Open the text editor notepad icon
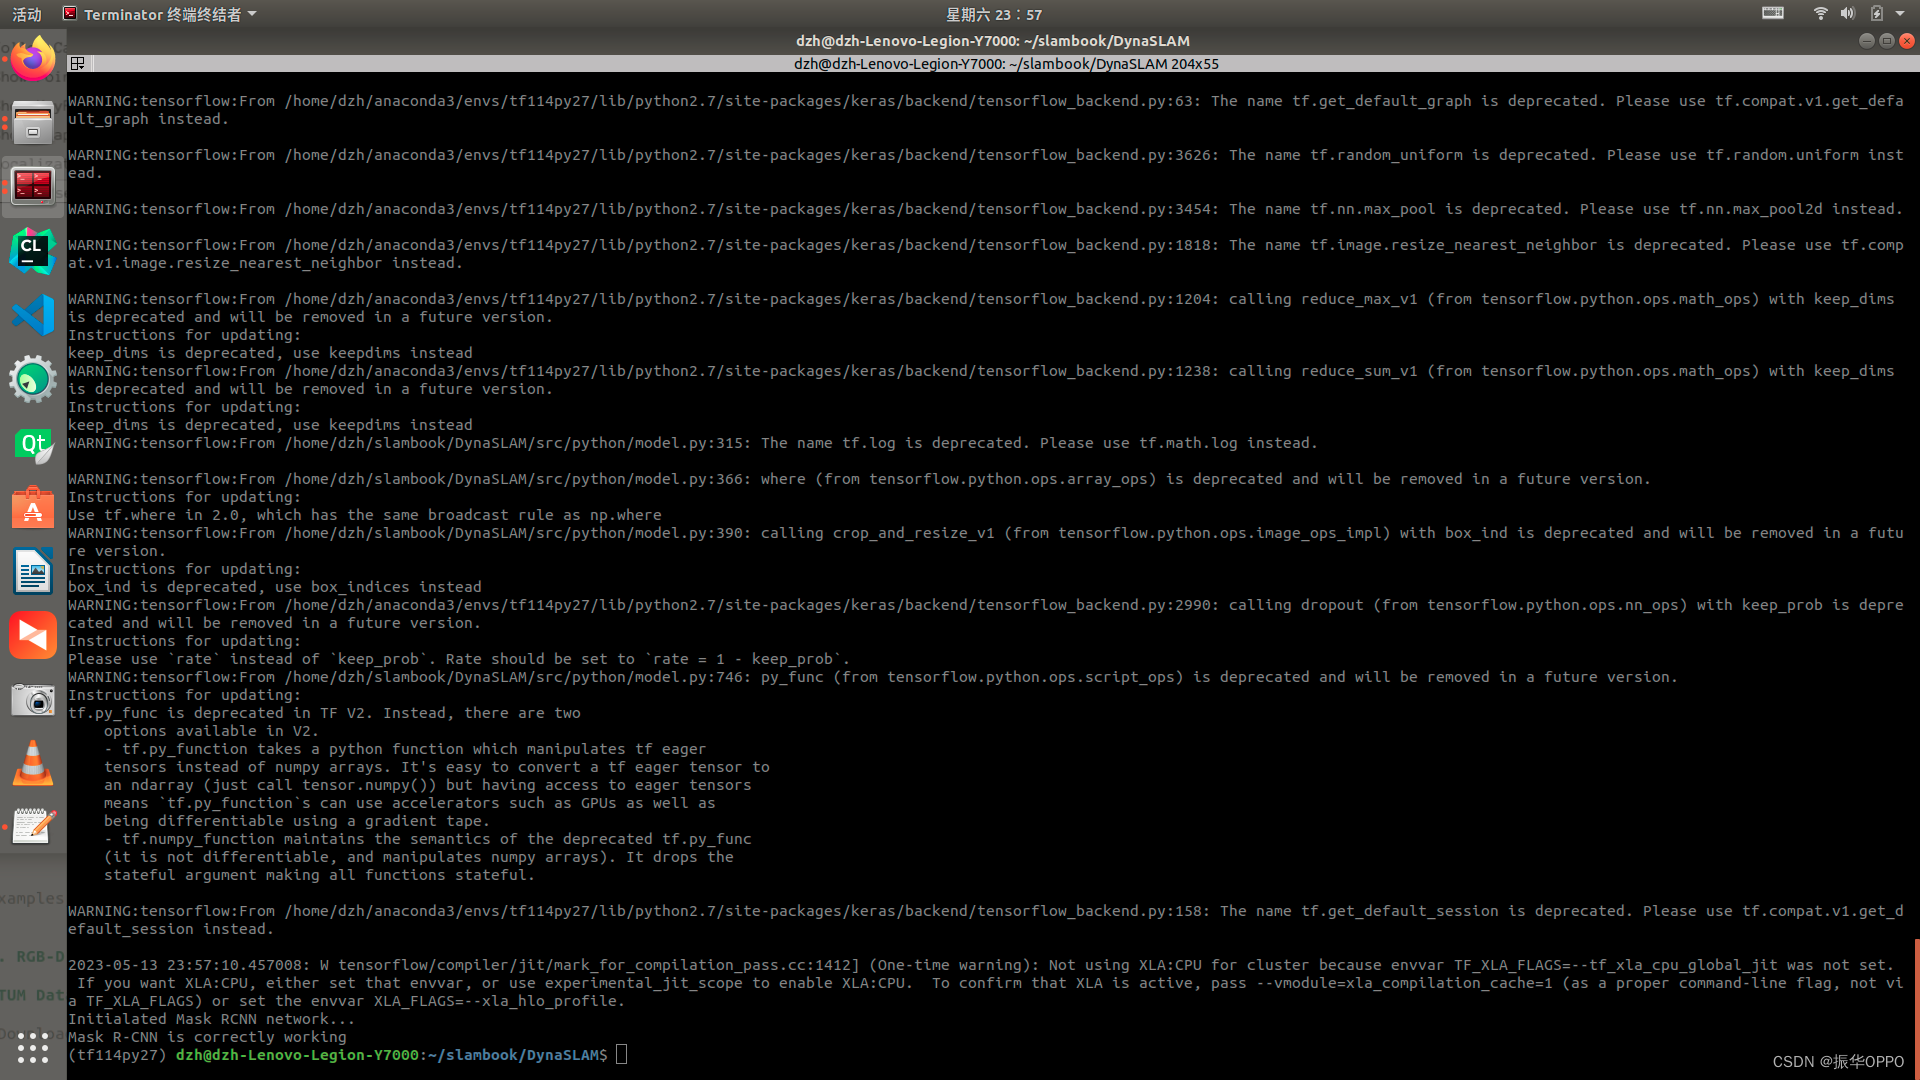The image size is (1920, 1080). [x=33, y=826]
